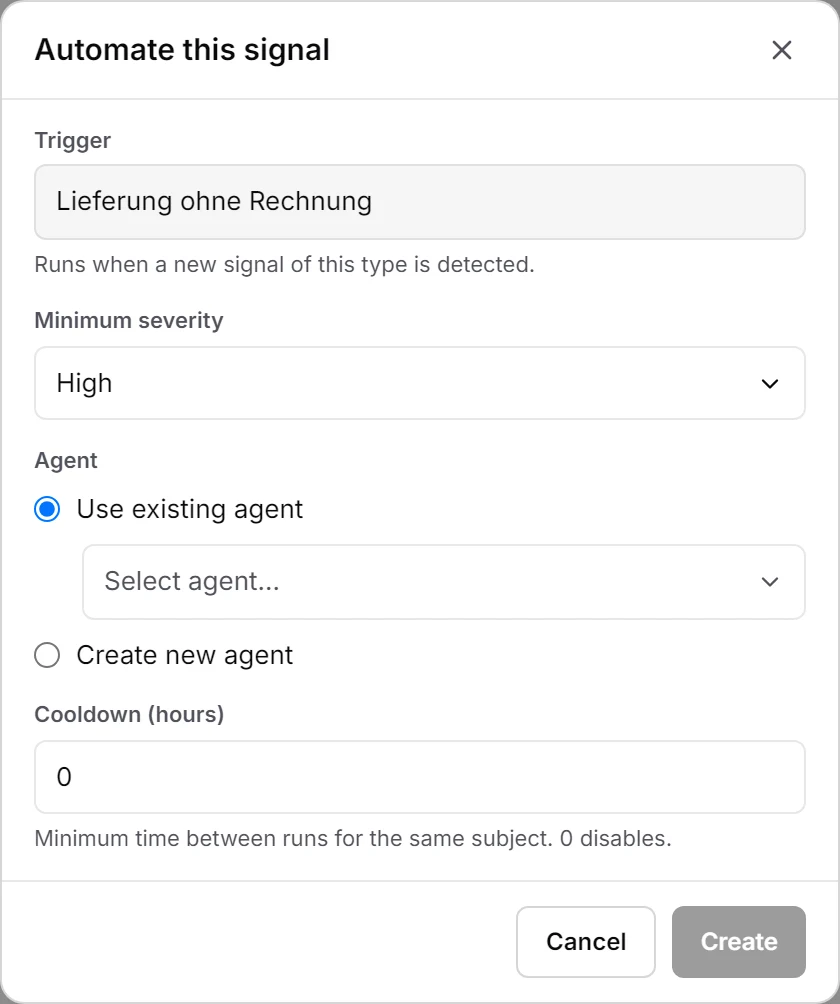
Task: Click the Cancel button
Action: coord(586,942)
